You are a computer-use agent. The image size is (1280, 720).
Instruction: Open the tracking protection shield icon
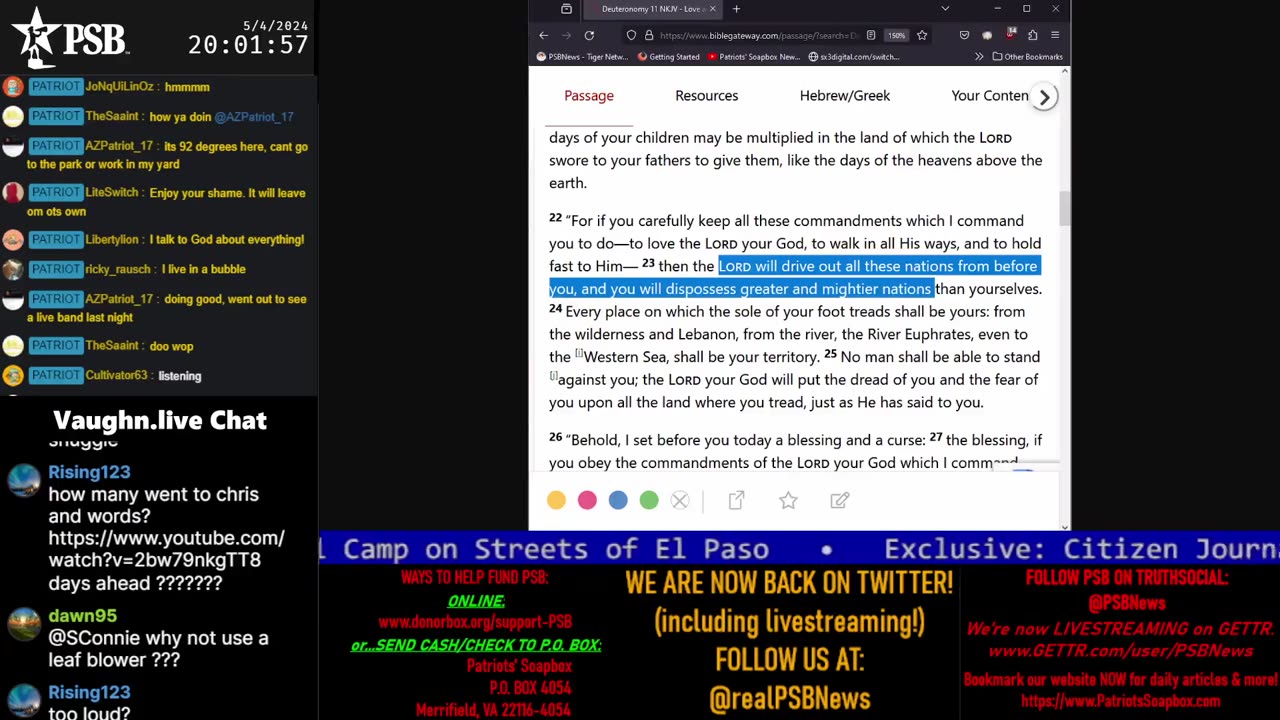(x=631, y=35)
